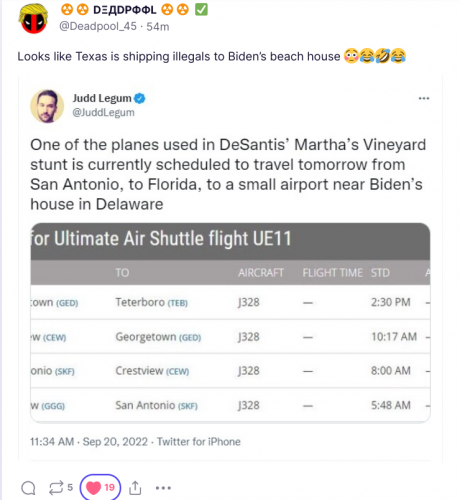460x500 pixels.
Task: Click the 54m post timestamp
Action: point(158,26)
